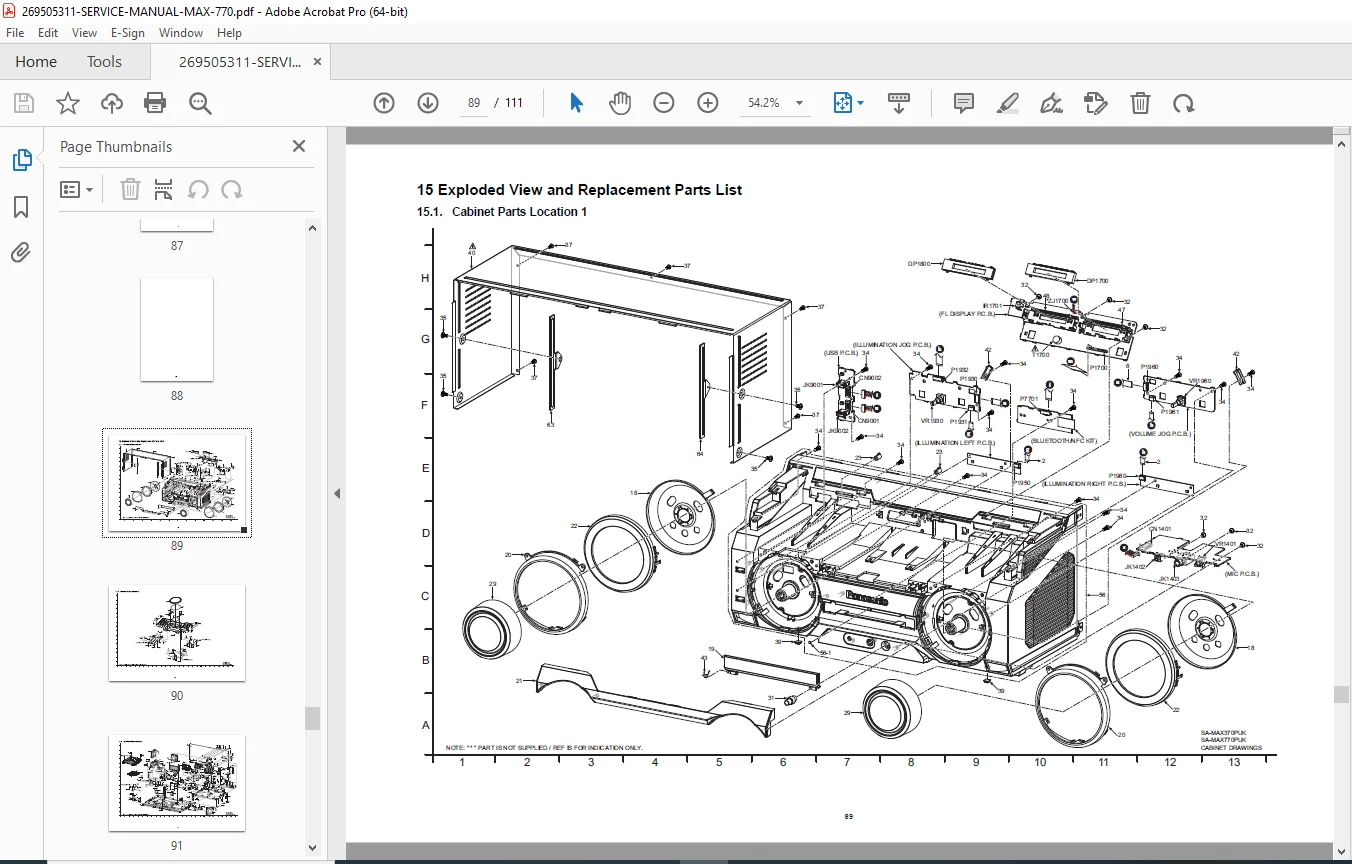1352x864 pixels.
Task: Select the page 90 thumbnail
Action: (x=177, y=633)
